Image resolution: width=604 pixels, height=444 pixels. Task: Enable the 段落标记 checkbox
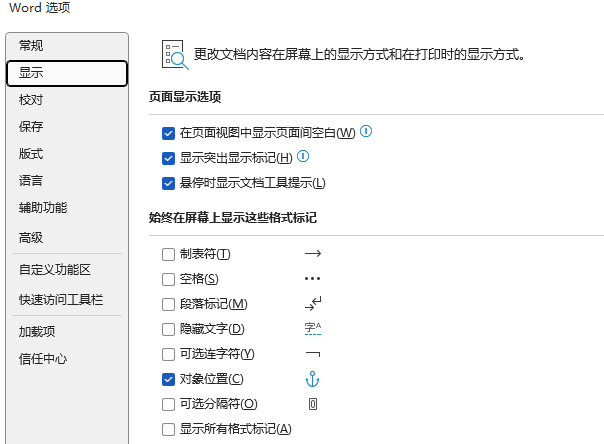point(168,304)
